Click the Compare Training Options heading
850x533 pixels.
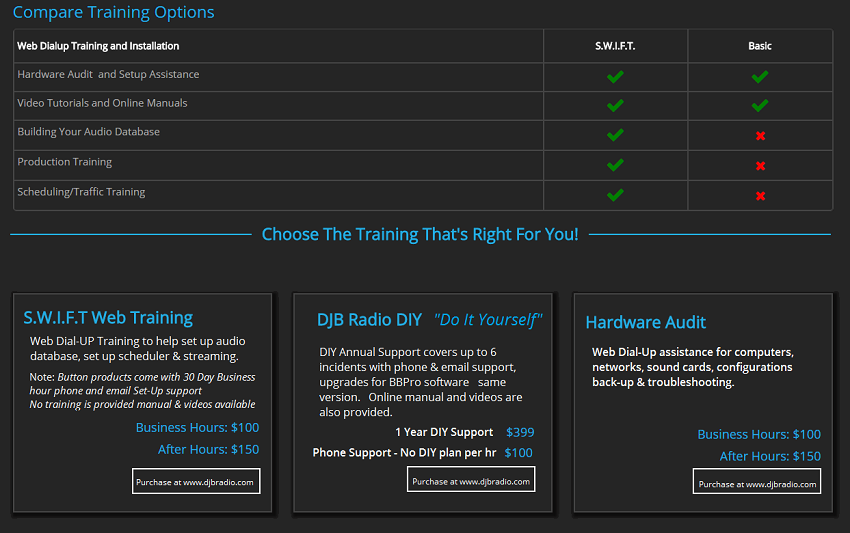113,12
